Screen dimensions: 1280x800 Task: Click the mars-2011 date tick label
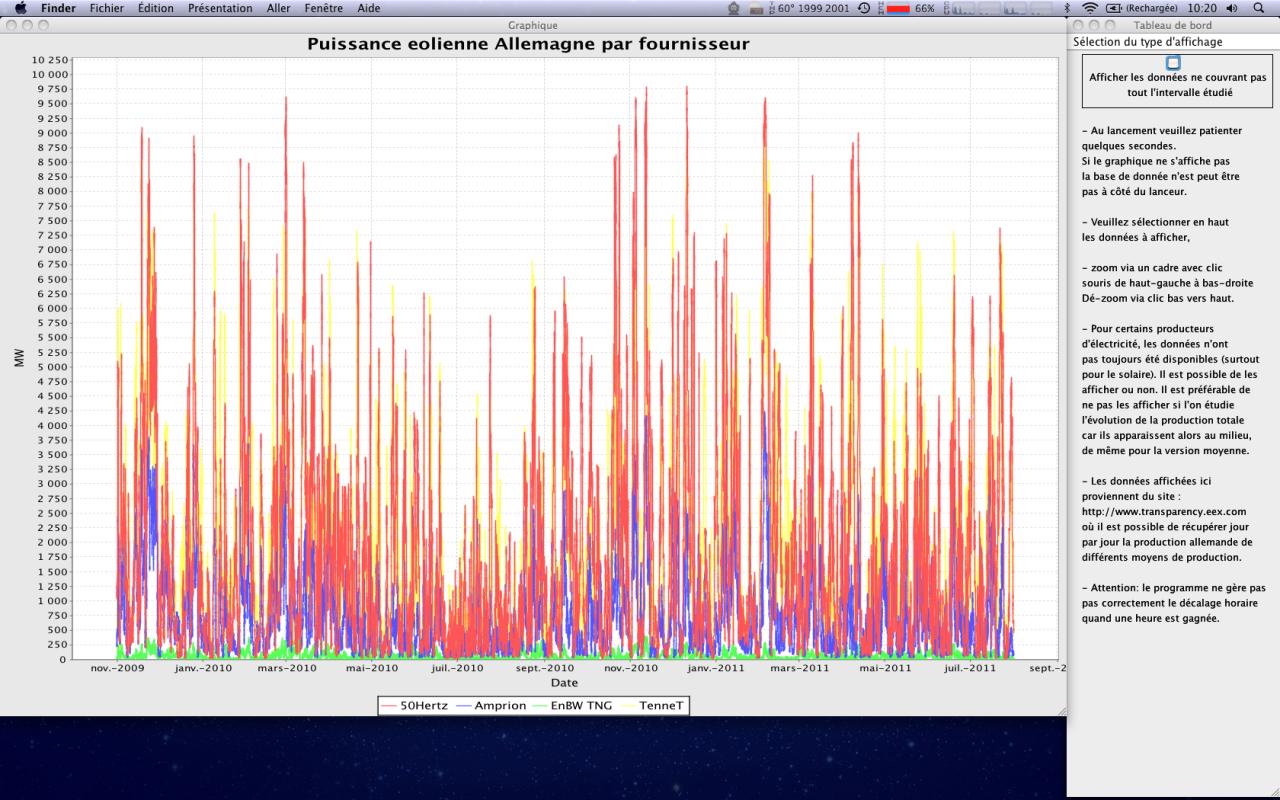[x=800, y=668]
